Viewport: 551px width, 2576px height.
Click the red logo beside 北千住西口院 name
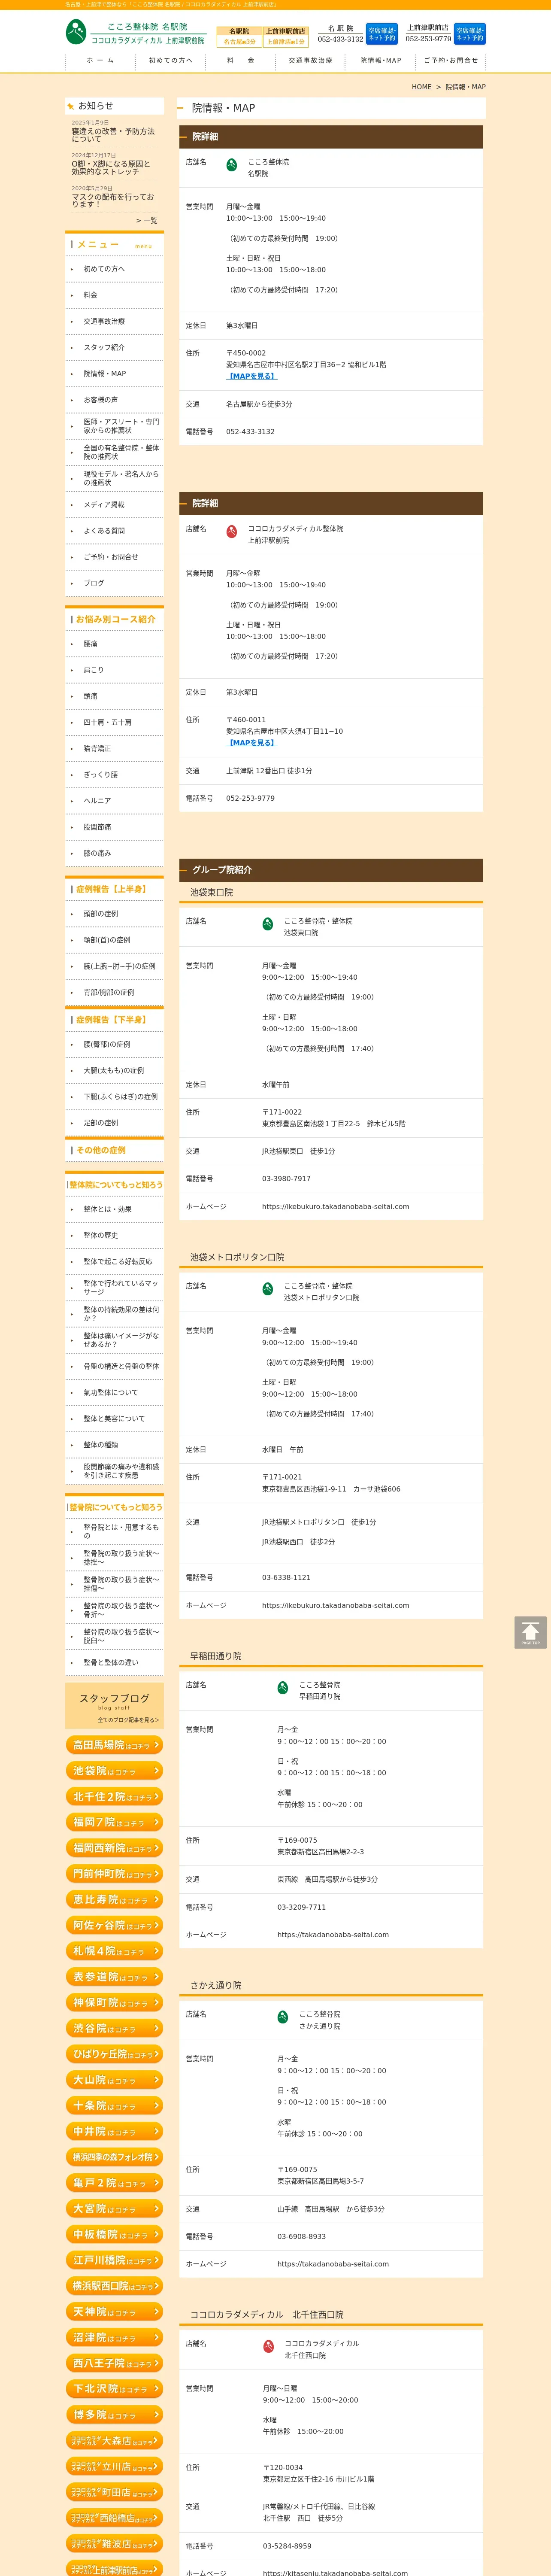click(269, 2346)
